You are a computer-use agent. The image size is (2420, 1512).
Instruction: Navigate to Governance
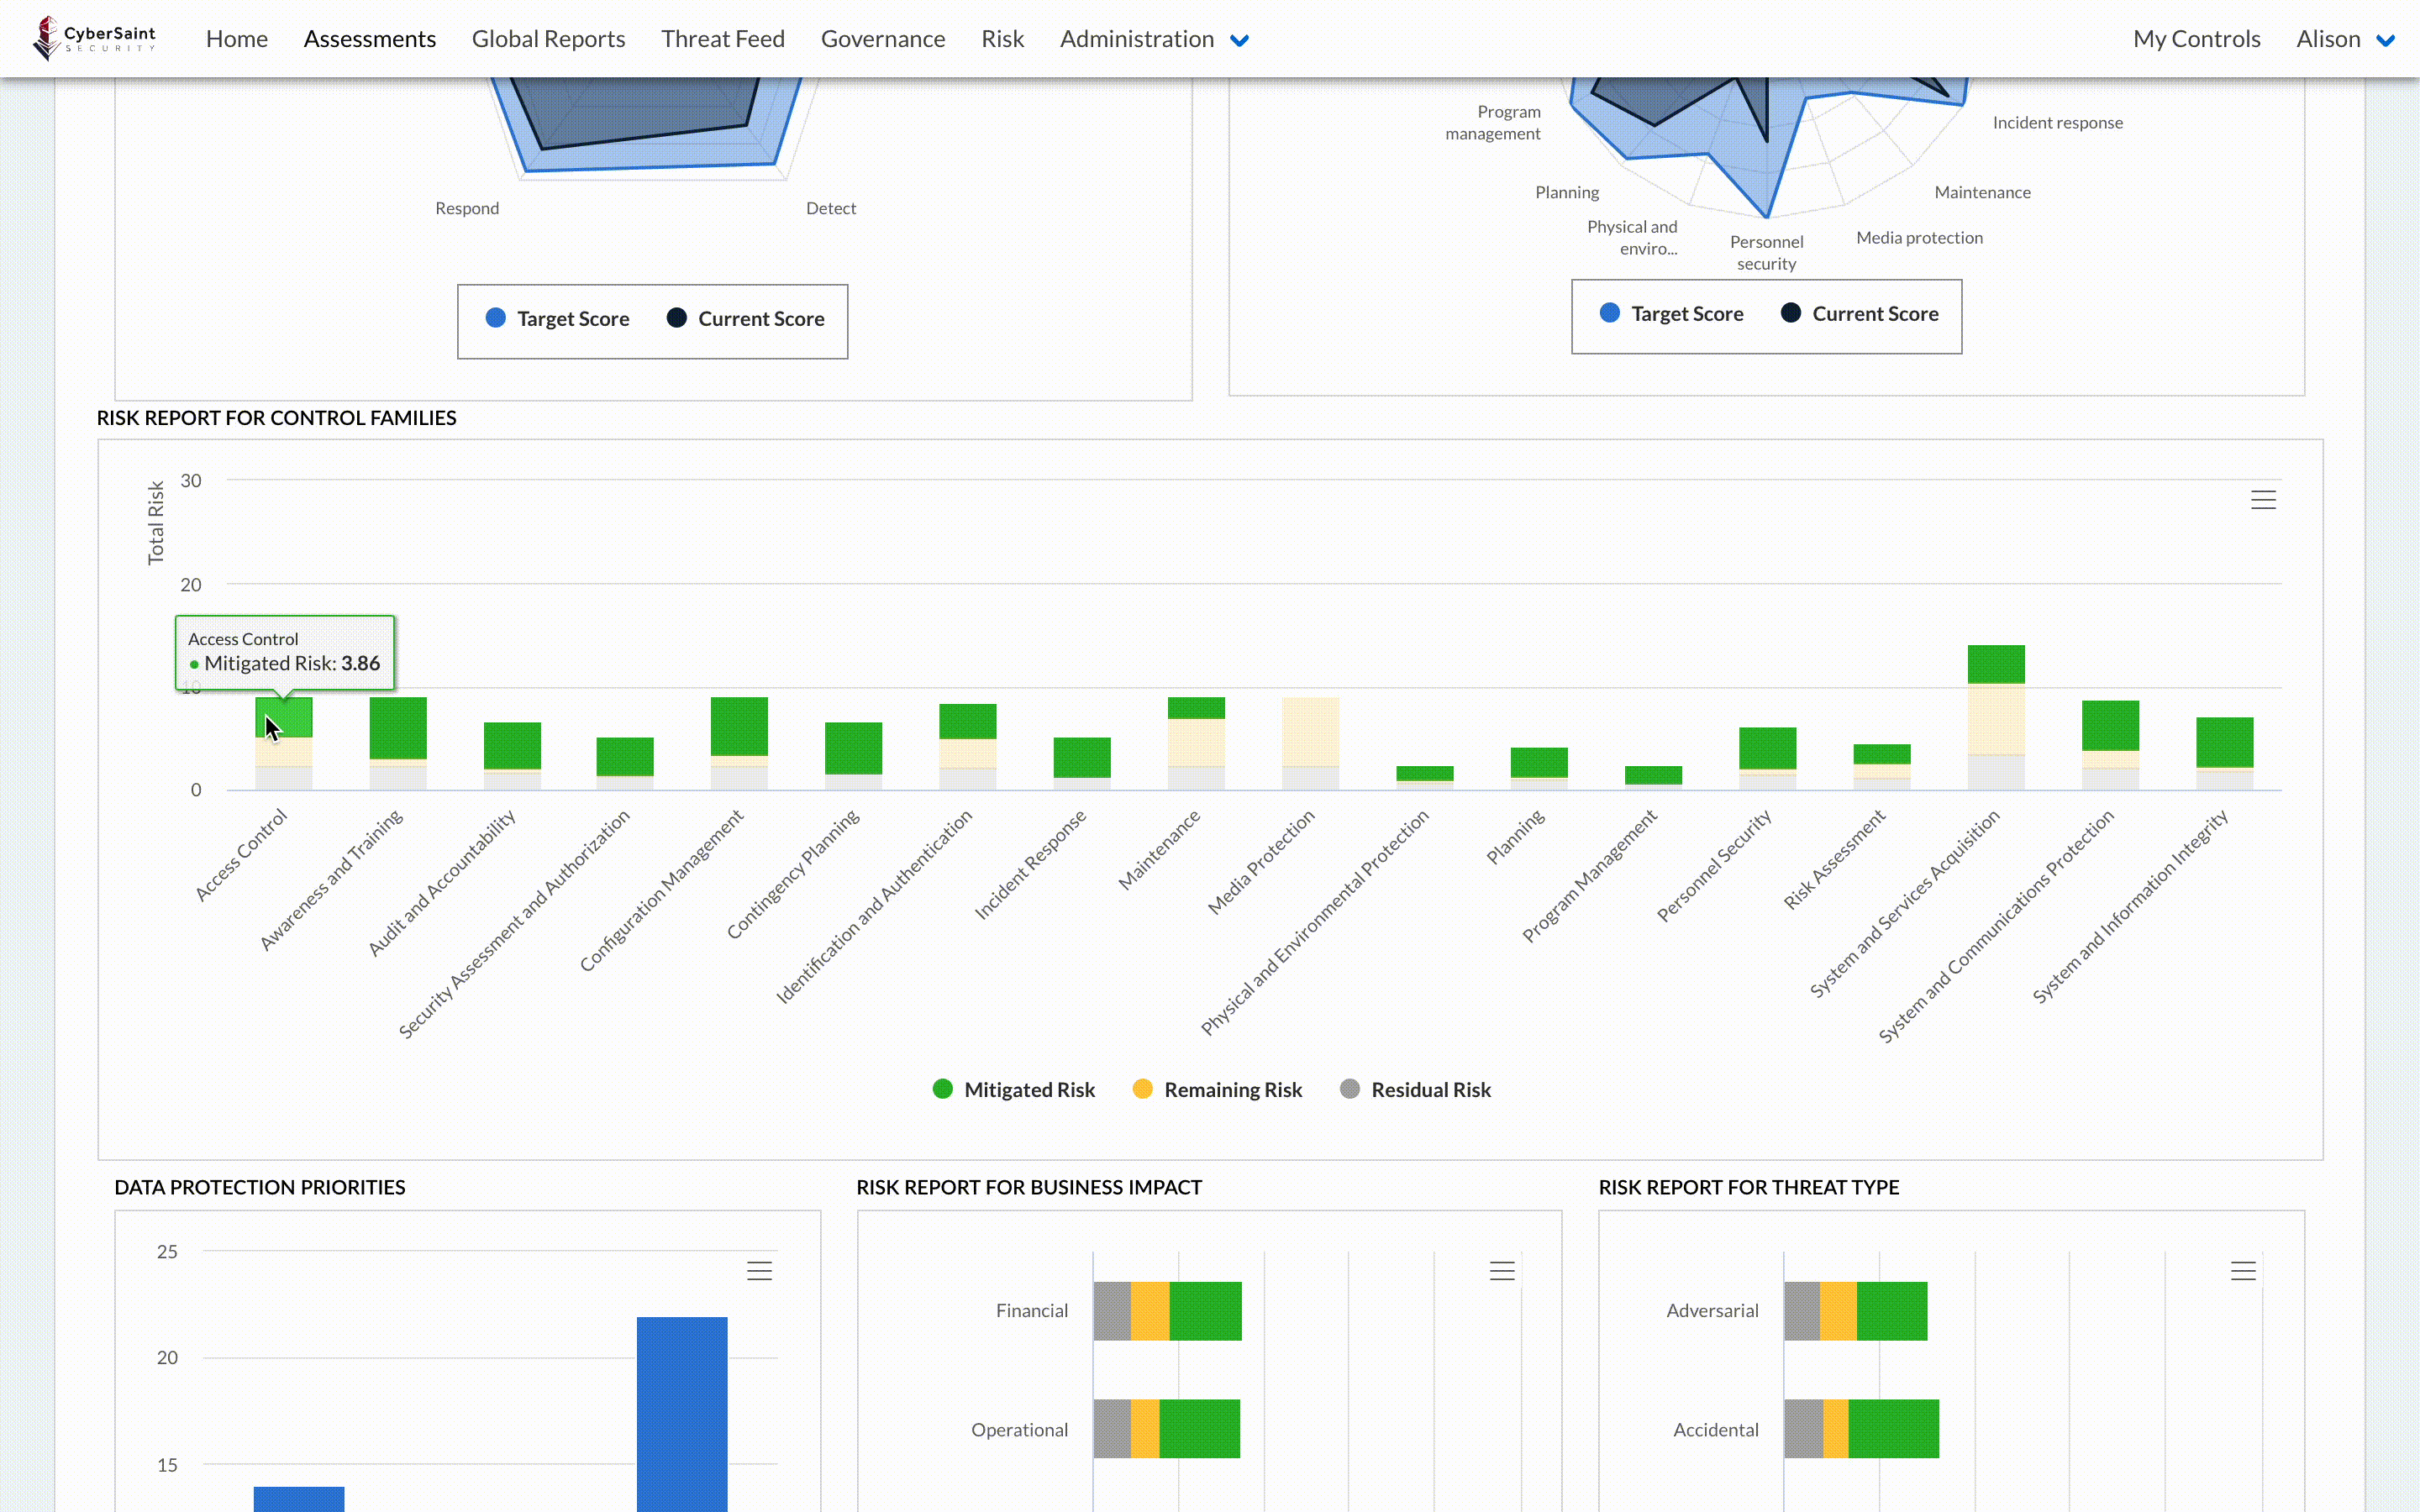pos(883,39)
